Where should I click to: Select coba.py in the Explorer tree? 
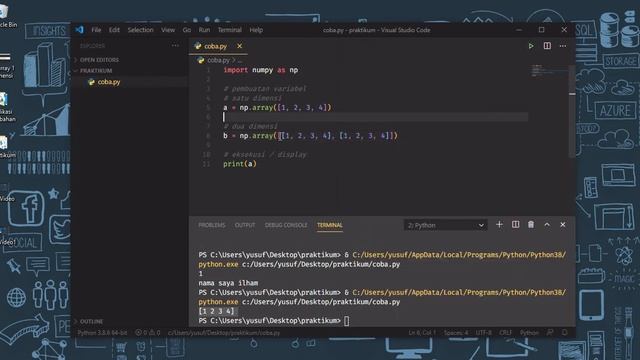109,82
